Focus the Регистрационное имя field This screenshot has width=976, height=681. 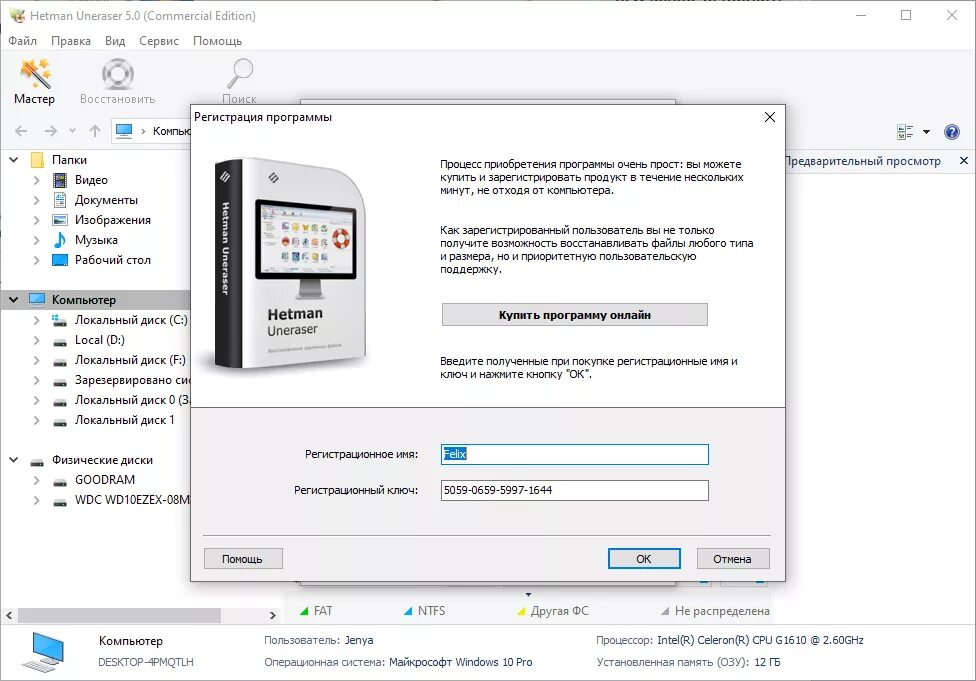point(575,454)
